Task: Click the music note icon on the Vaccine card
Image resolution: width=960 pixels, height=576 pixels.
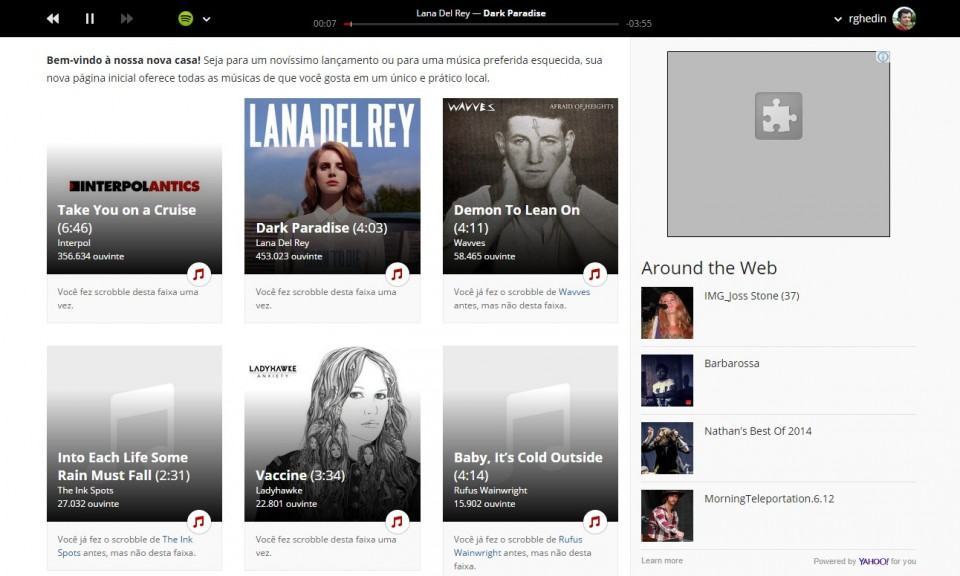Action: tap(398, 520)
